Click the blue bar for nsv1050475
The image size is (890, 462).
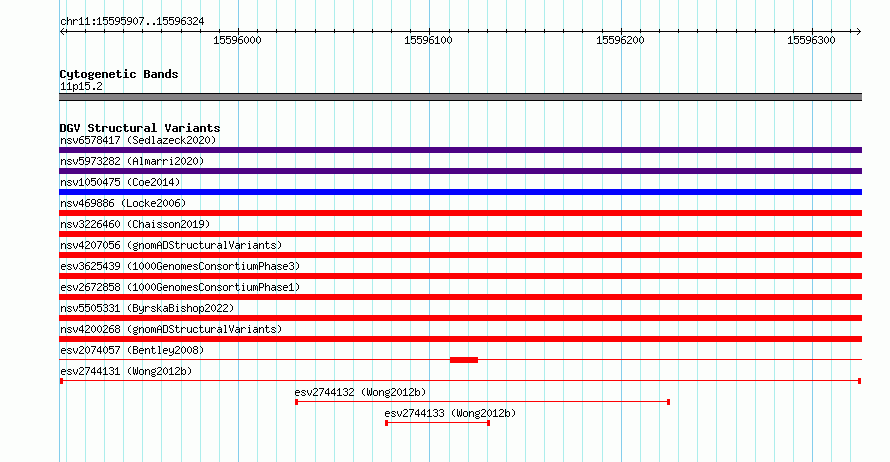460,192
